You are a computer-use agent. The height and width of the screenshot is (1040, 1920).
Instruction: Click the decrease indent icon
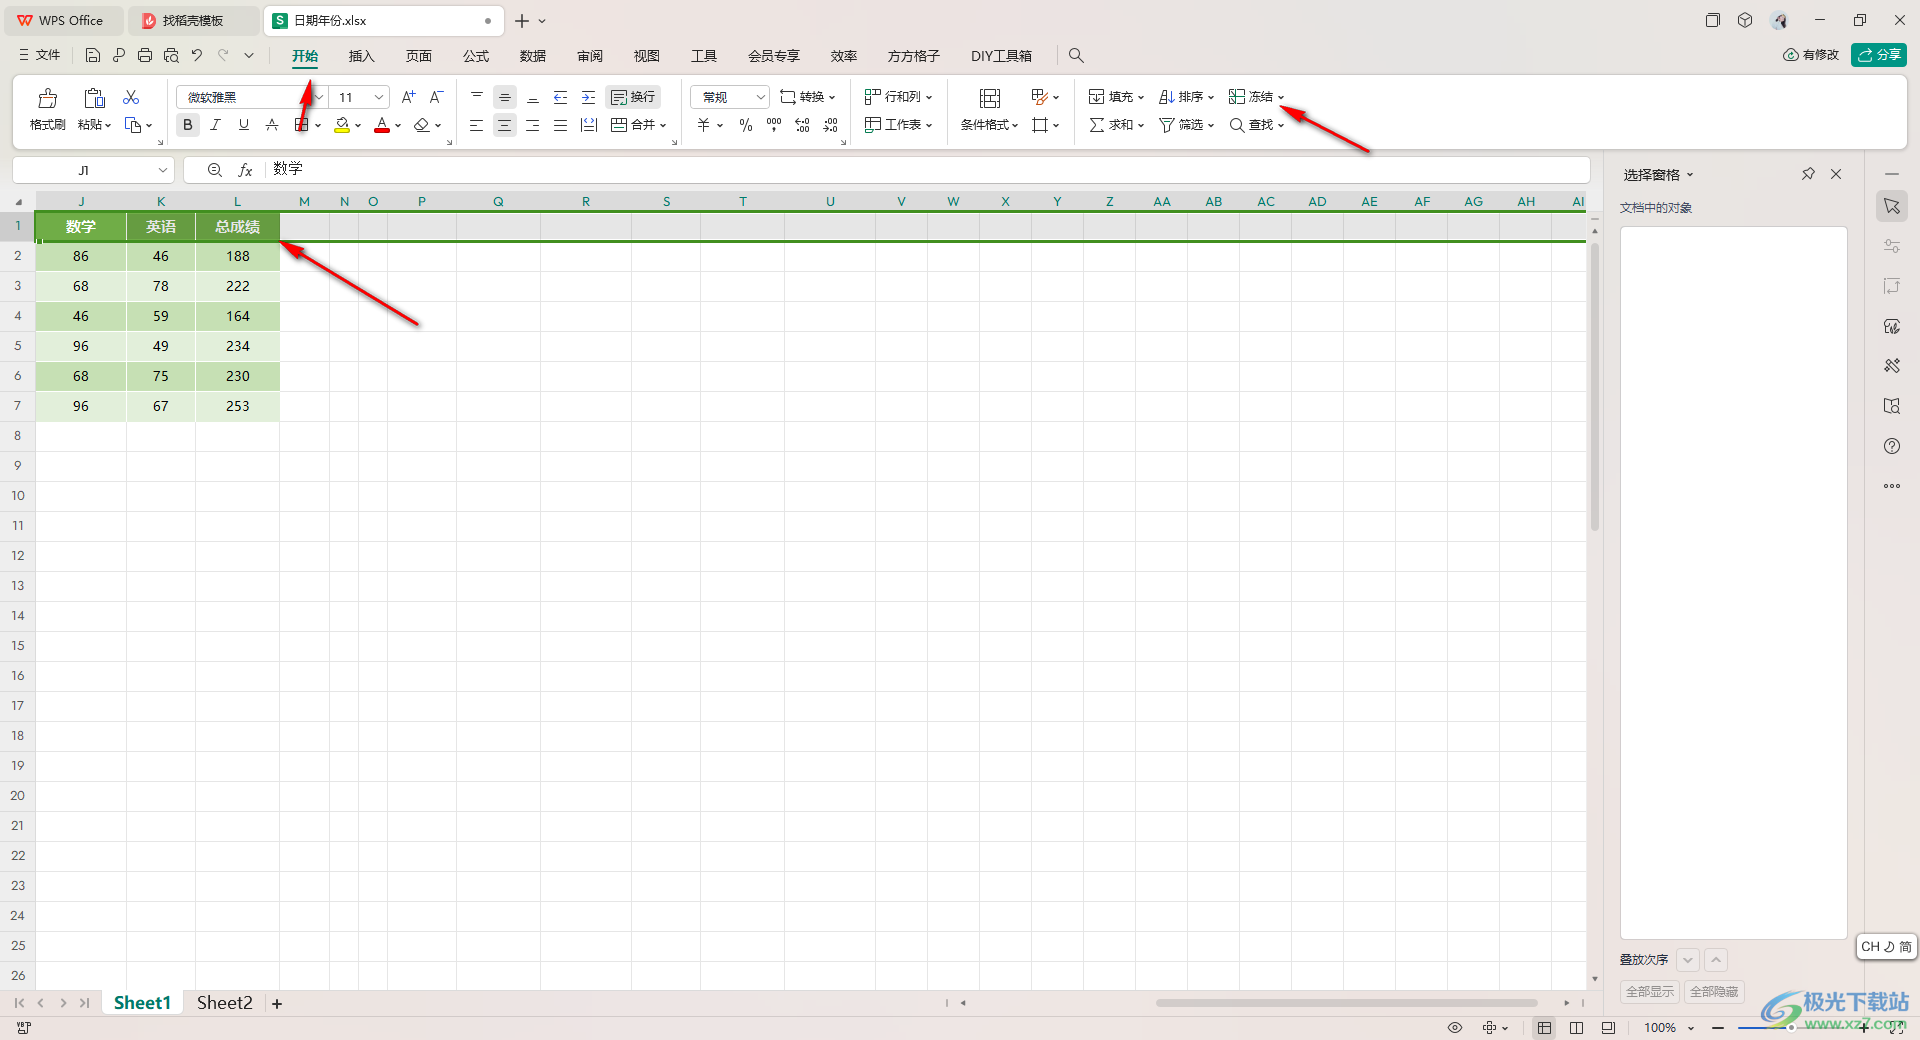(561, 97)
